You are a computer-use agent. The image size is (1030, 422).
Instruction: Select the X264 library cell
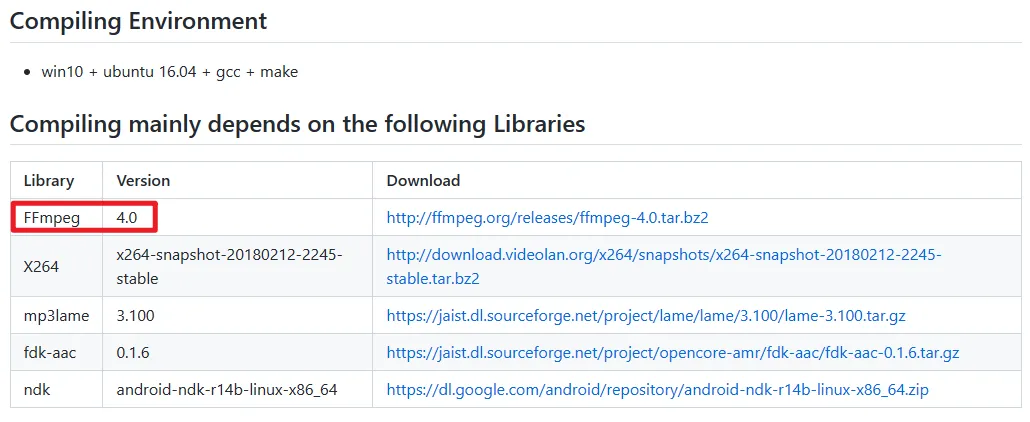point(42,266)
